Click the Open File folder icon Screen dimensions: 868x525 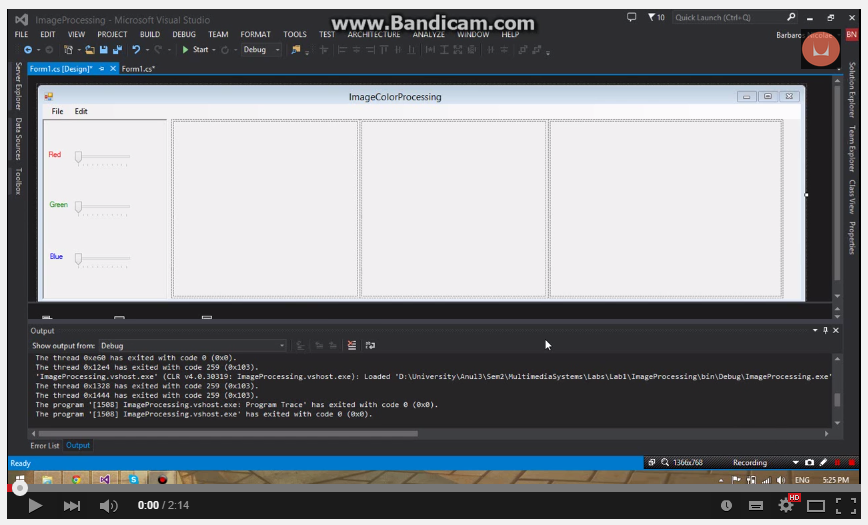90,50
